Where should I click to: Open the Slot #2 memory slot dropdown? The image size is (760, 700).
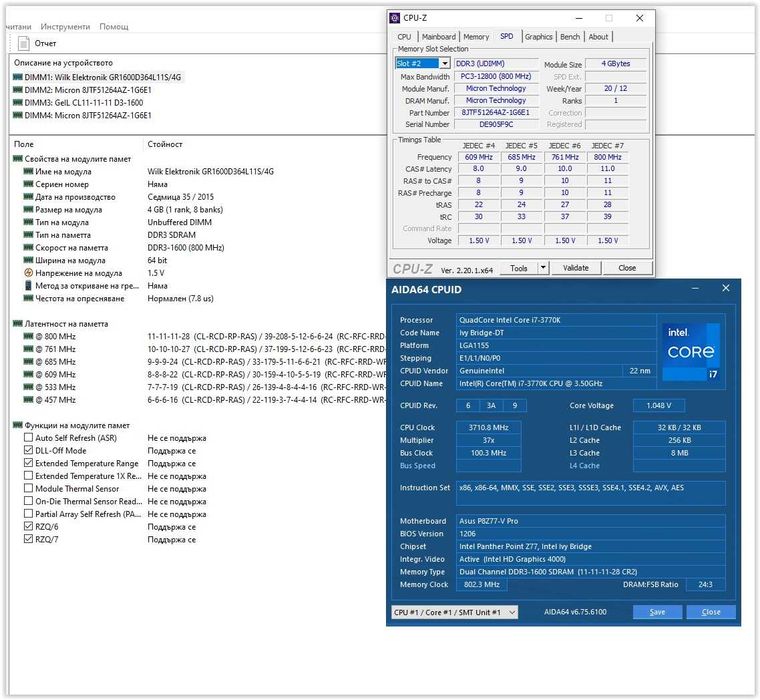point(444,64)
